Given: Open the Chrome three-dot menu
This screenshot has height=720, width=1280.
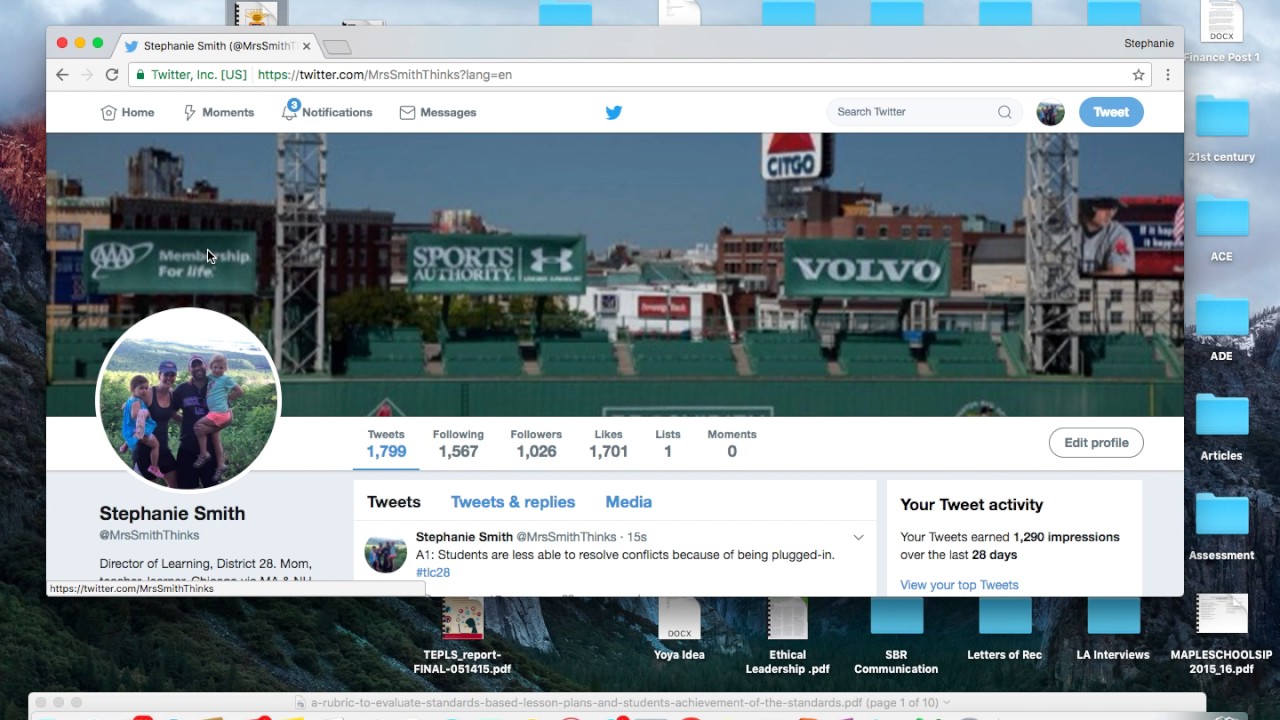Looking at the screenshot, I should click(1167, 75).
